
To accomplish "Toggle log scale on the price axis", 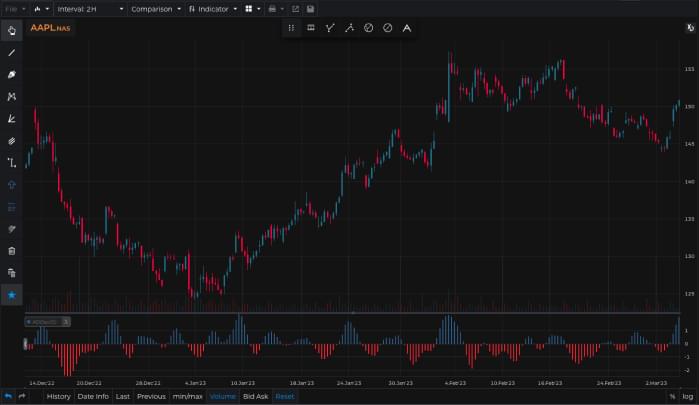I will coord(687,397).
